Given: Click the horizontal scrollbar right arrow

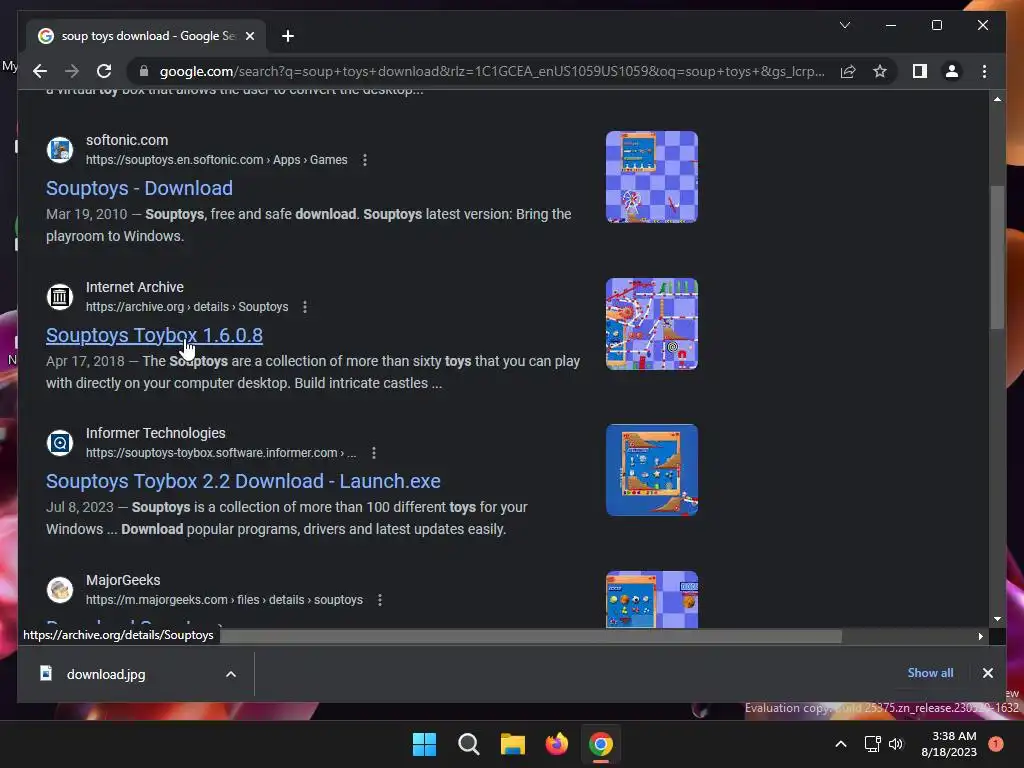Looking at the screenshot, I should click(x=980, y=636).
